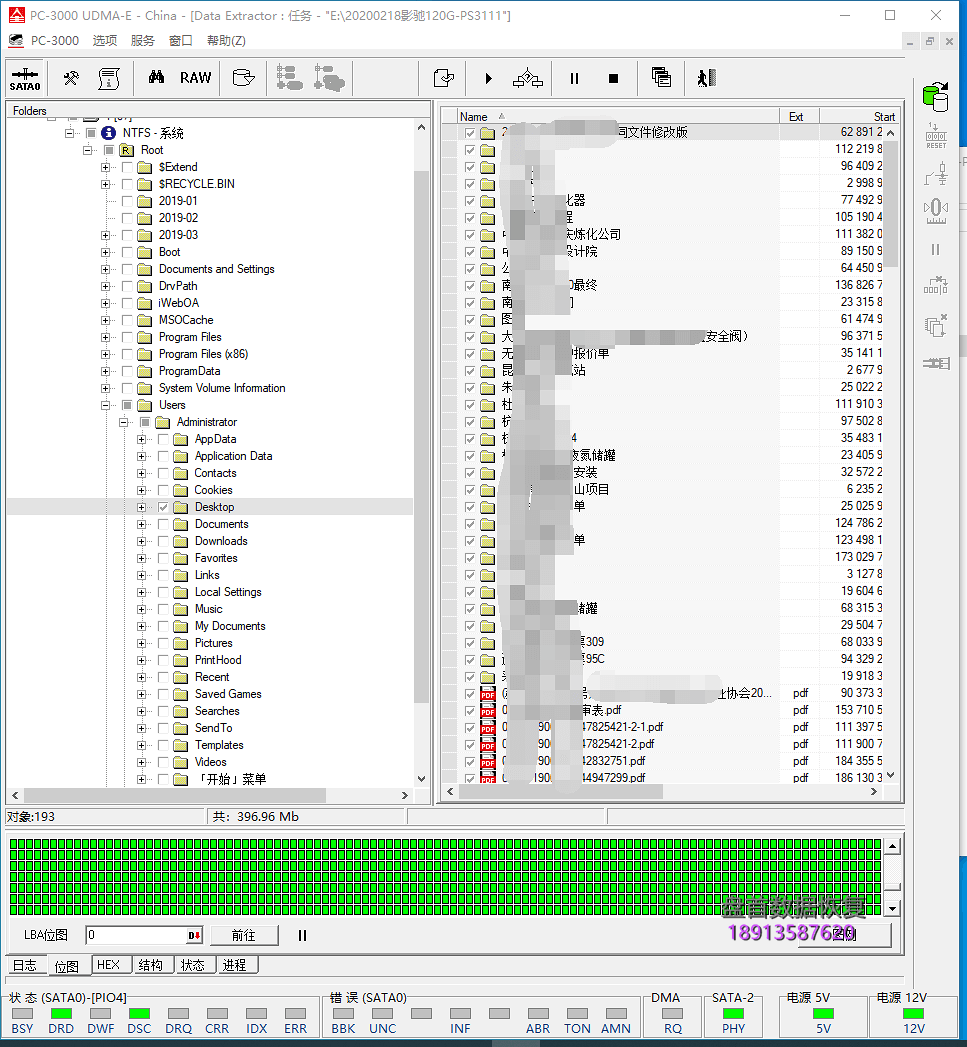Collapse the Root folder node
The width and height of the screenshot is (967, 1047).
(87, 150)
